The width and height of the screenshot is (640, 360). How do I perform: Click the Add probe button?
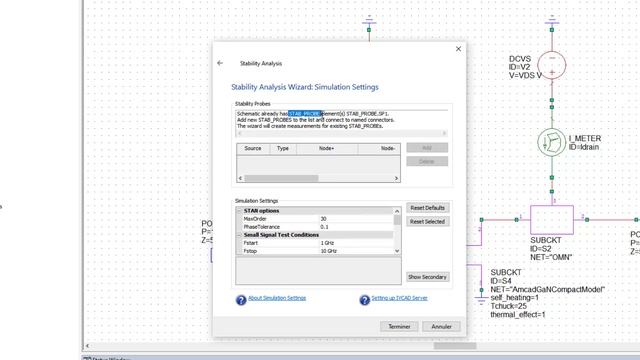pos(427,147)
